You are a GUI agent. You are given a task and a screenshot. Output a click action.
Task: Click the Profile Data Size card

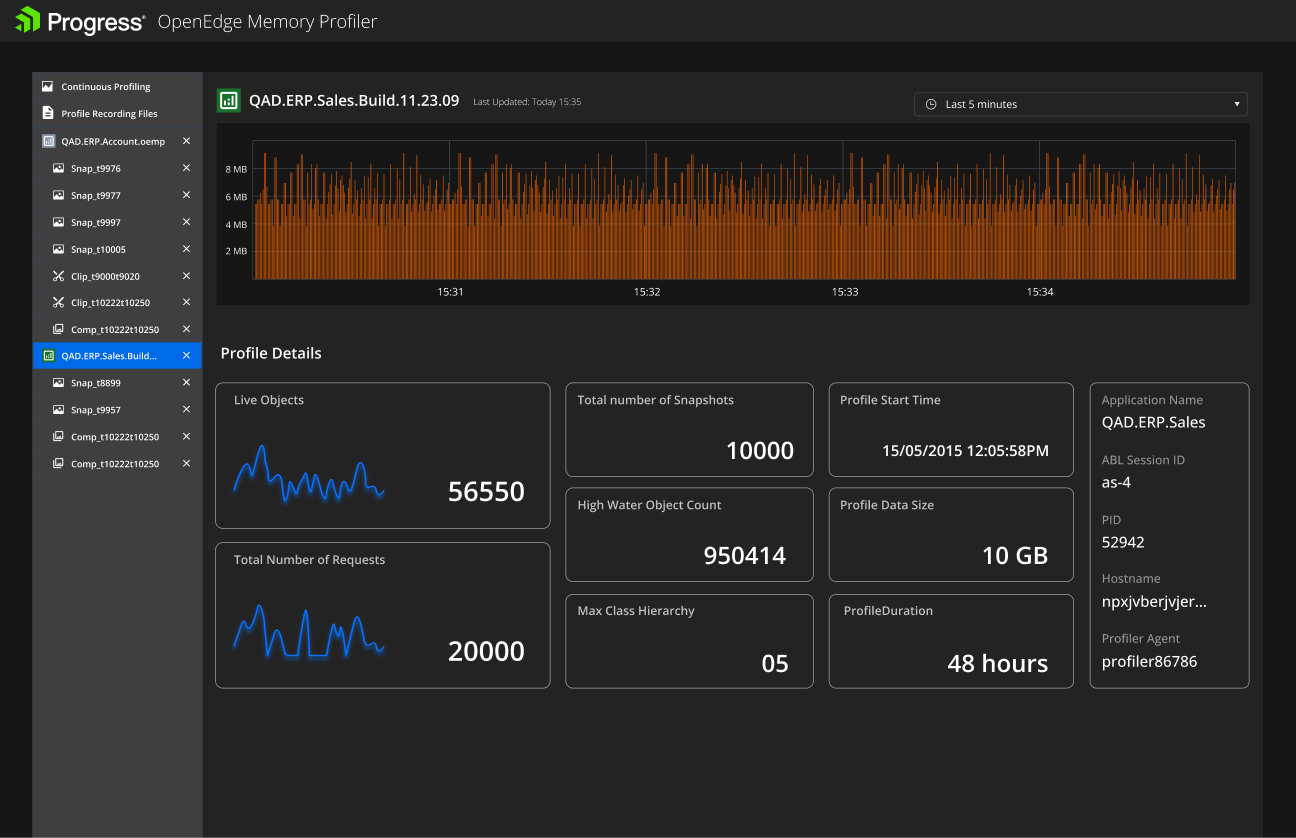[x=951, y=534]
